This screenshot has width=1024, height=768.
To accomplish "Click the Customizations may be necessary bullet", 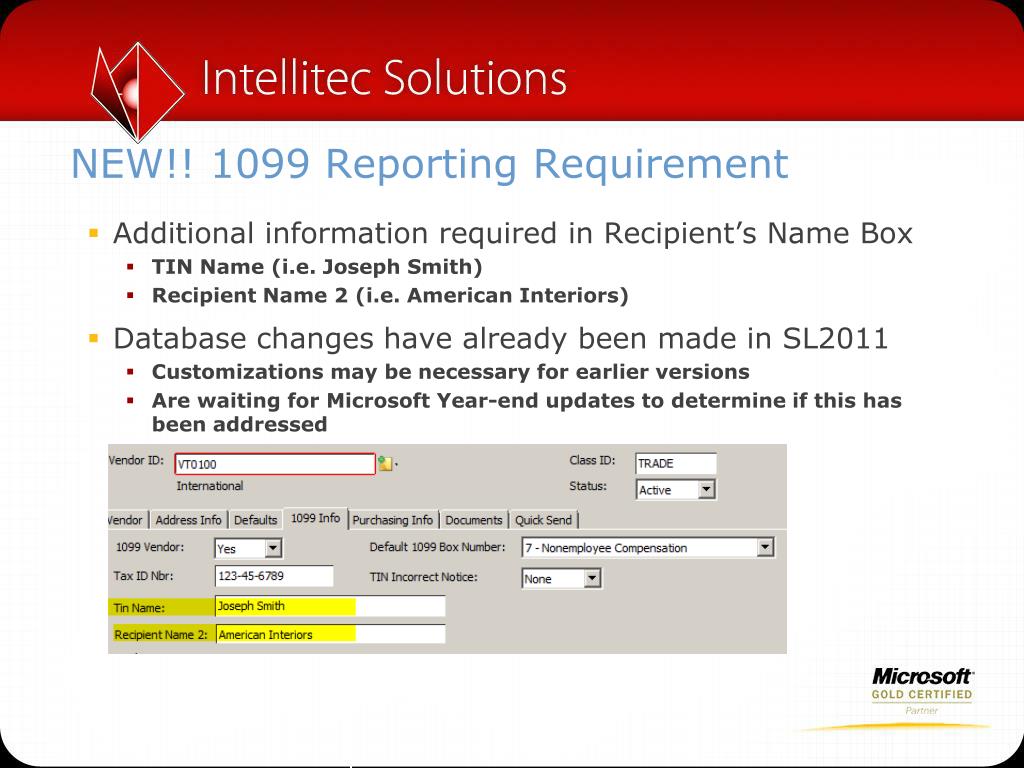I will coord(451,372).
